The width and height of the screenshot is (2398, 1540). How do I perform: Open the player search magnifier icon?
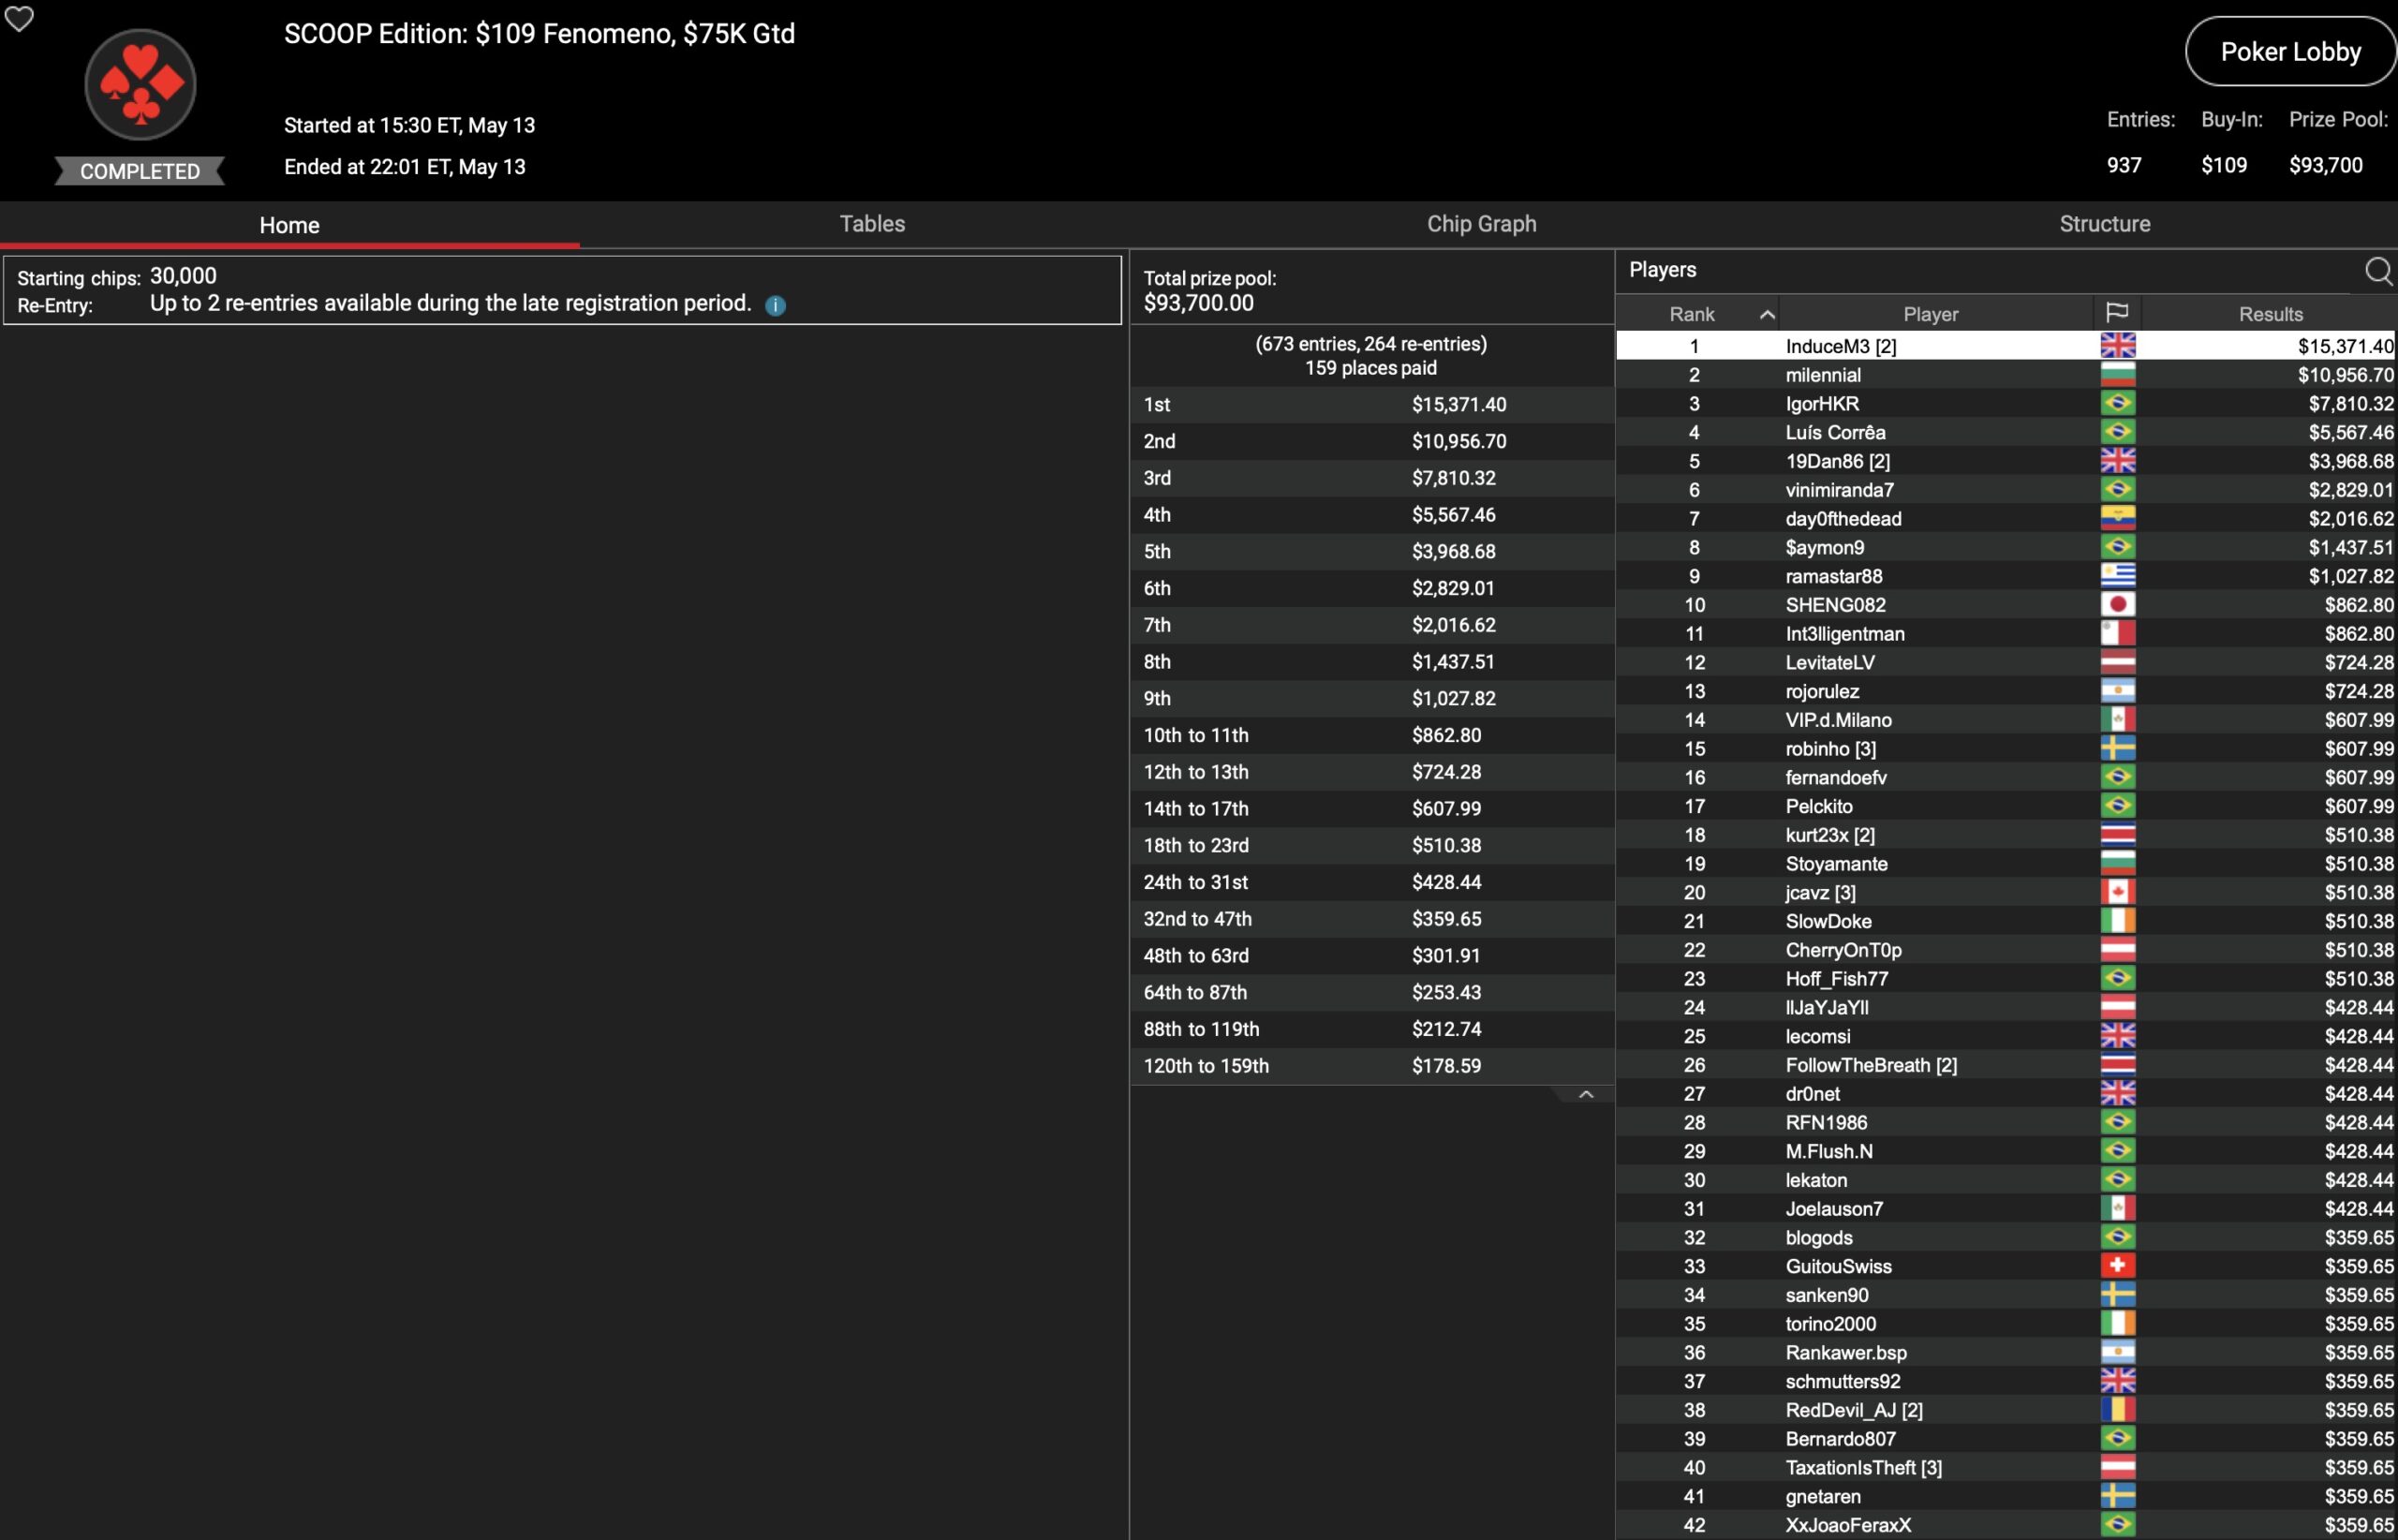2377,271
